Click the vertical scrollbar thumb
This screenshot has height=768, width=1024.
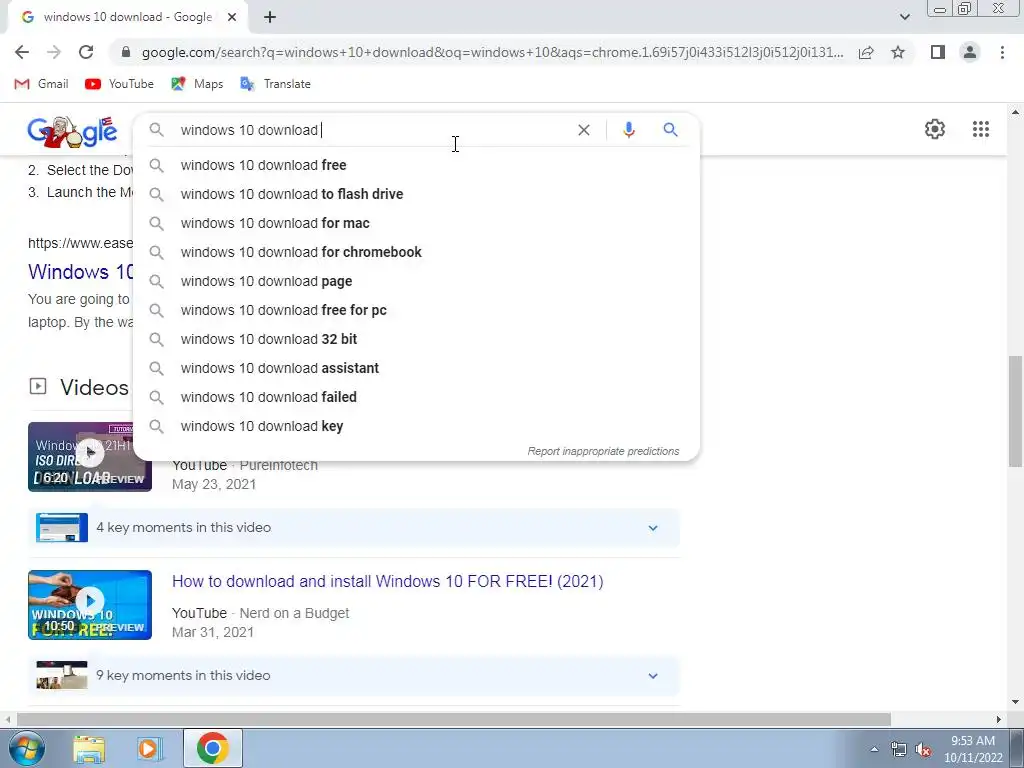click(1015, 411)
